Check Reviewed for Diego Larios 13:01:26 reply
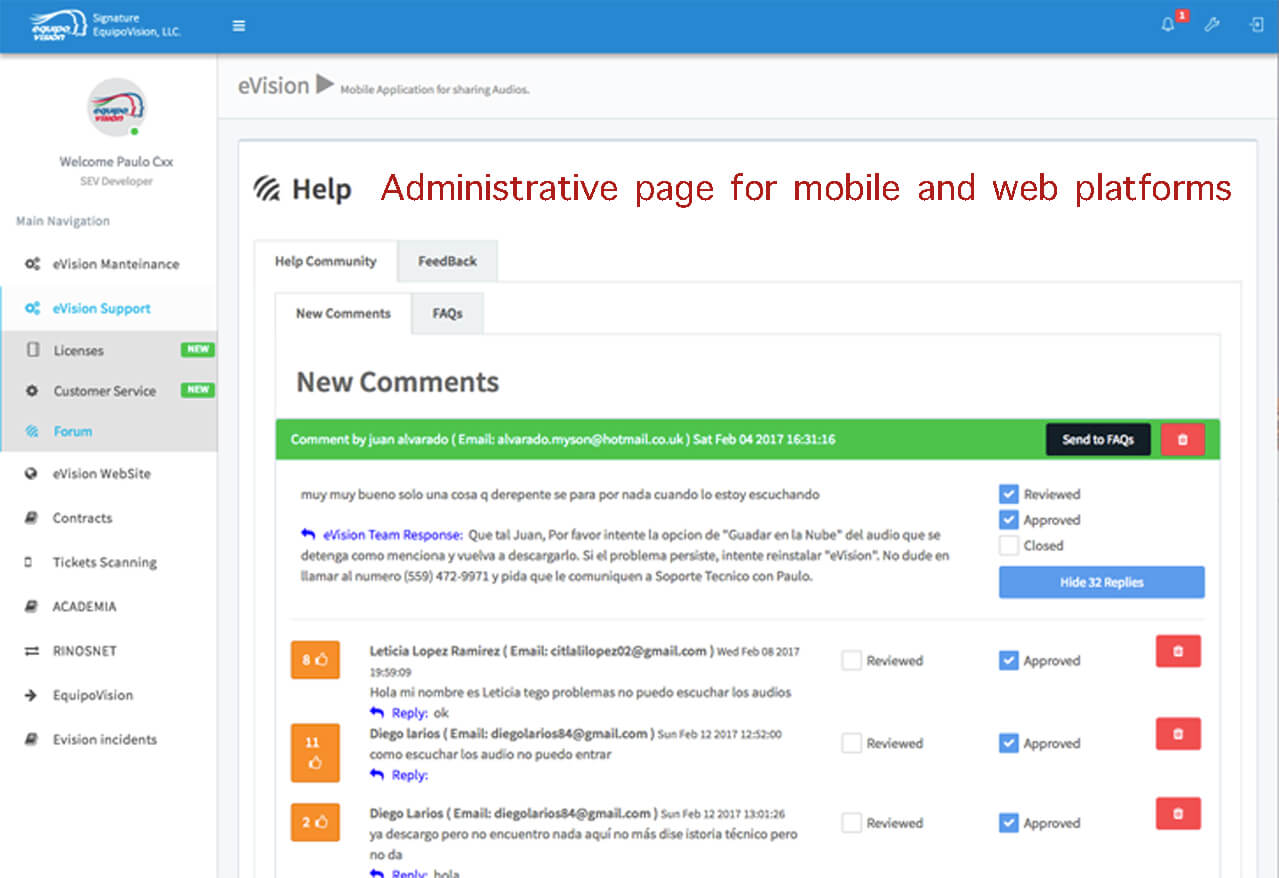This screenshot has height=878, width=1279. click(852, 824)
